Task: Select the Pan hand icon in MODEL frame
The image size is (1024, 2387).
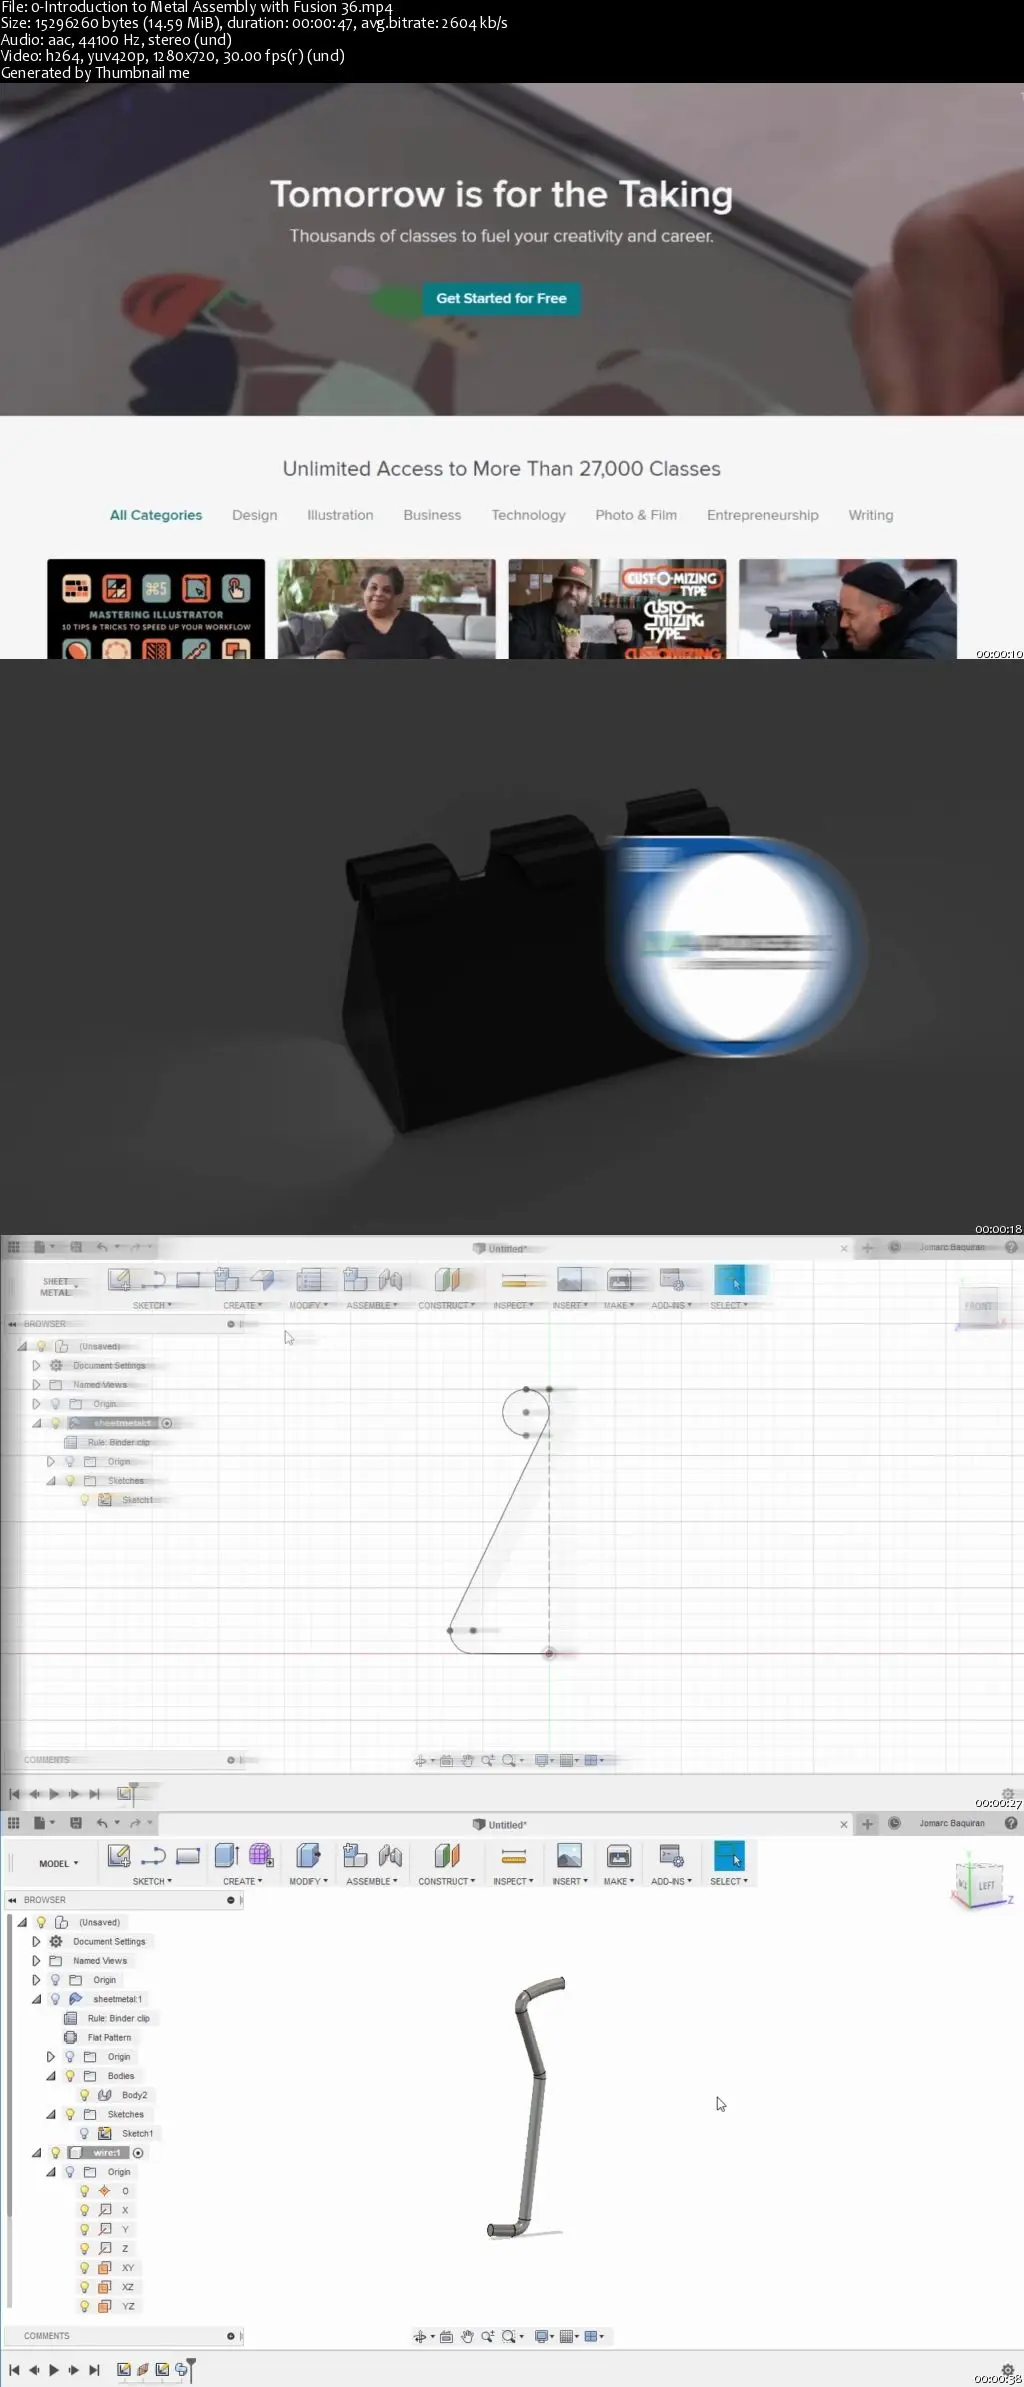Action: pyautogui.click(x=467, y=2336)
